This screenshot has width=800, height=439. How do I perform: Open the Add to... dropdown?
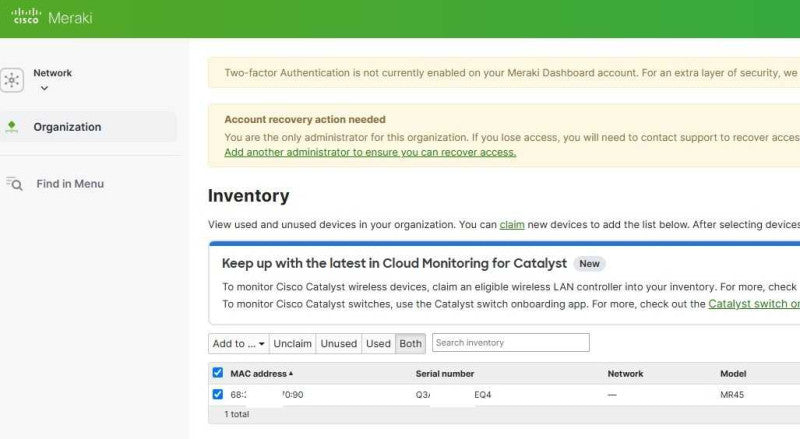[x=238, y=344]
